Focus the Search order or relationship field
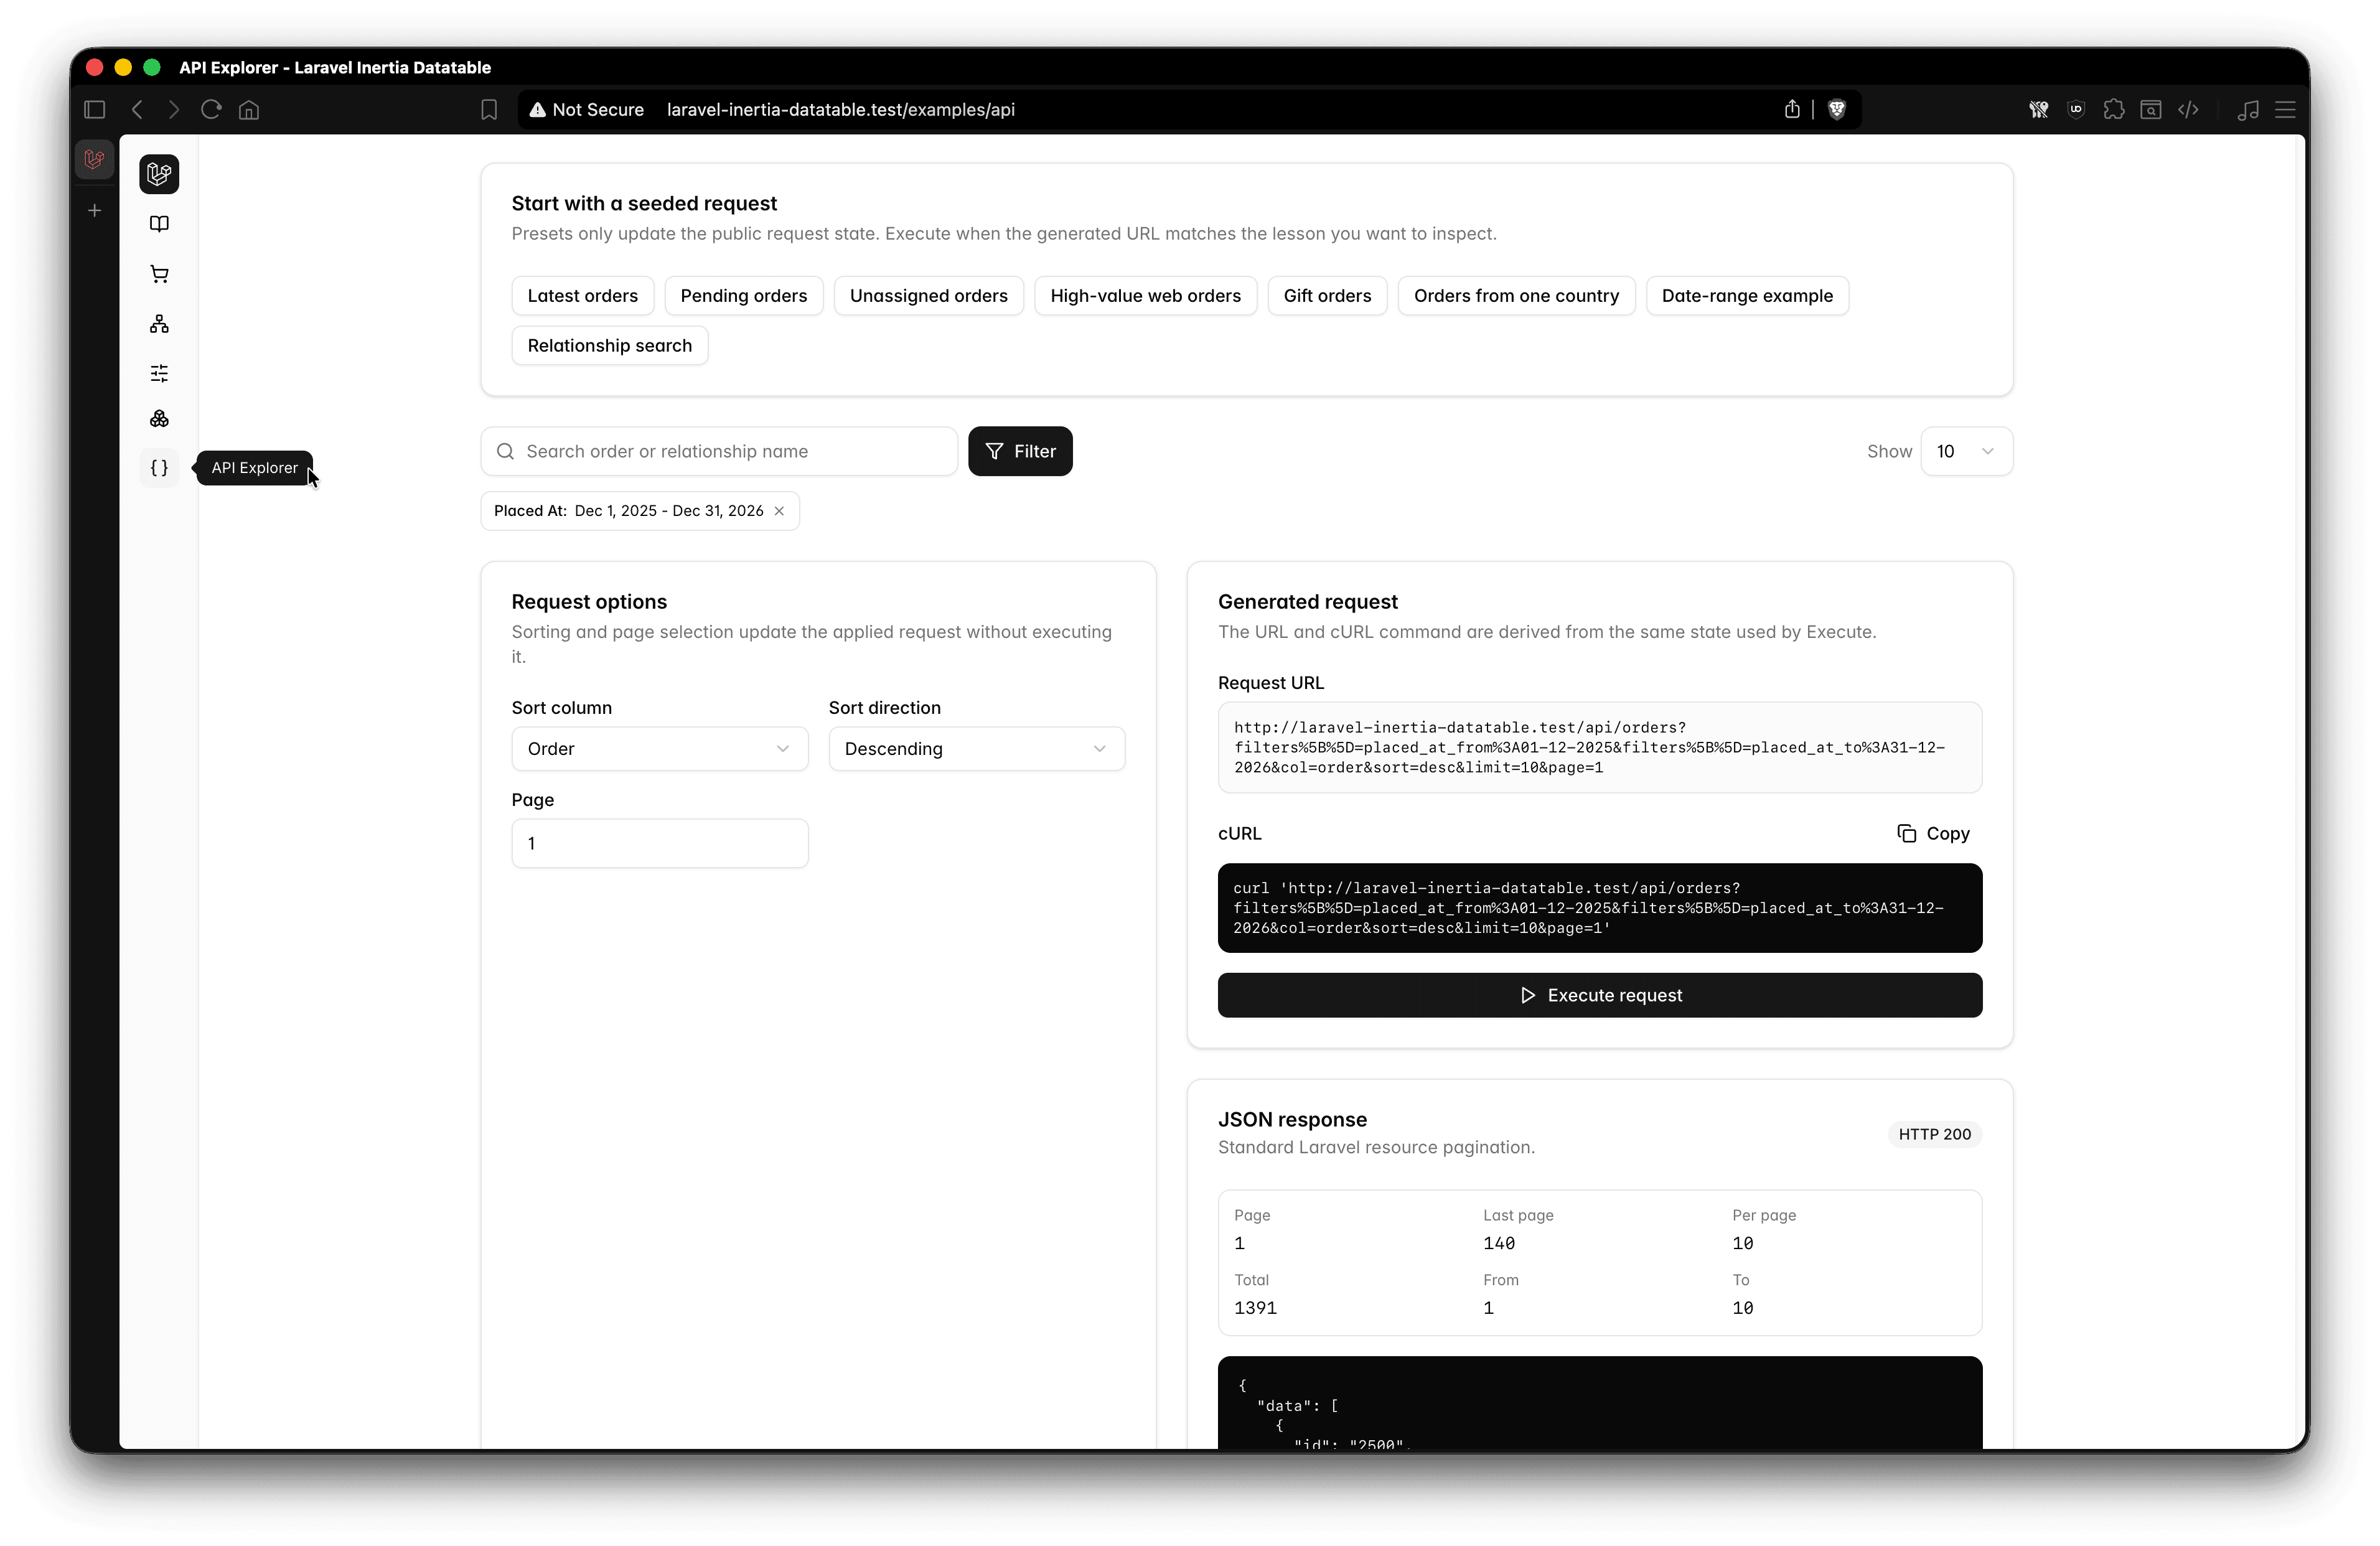The width and height of the screenshot is (2380, 1546). [x=719, y=451]
